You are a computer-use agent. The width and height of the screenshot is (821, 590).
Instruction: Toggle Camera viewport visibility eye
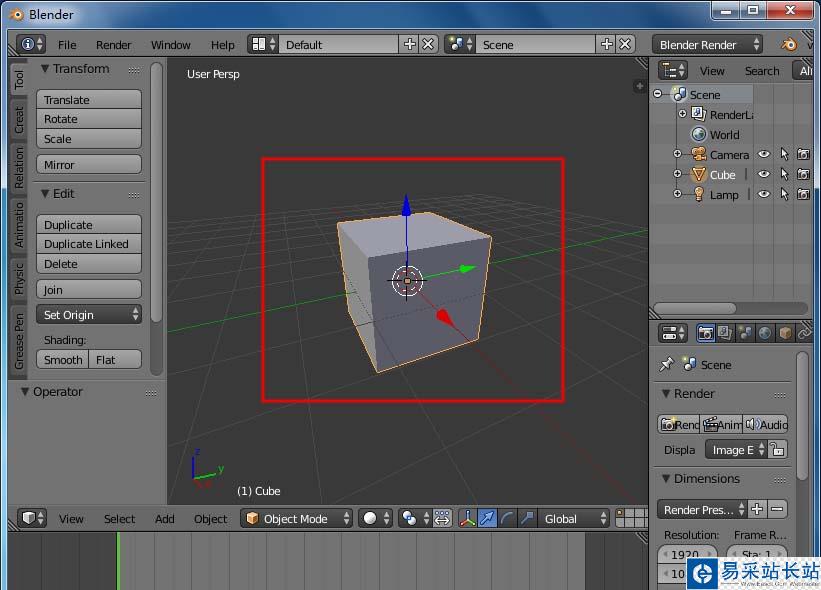click(764, 154)
